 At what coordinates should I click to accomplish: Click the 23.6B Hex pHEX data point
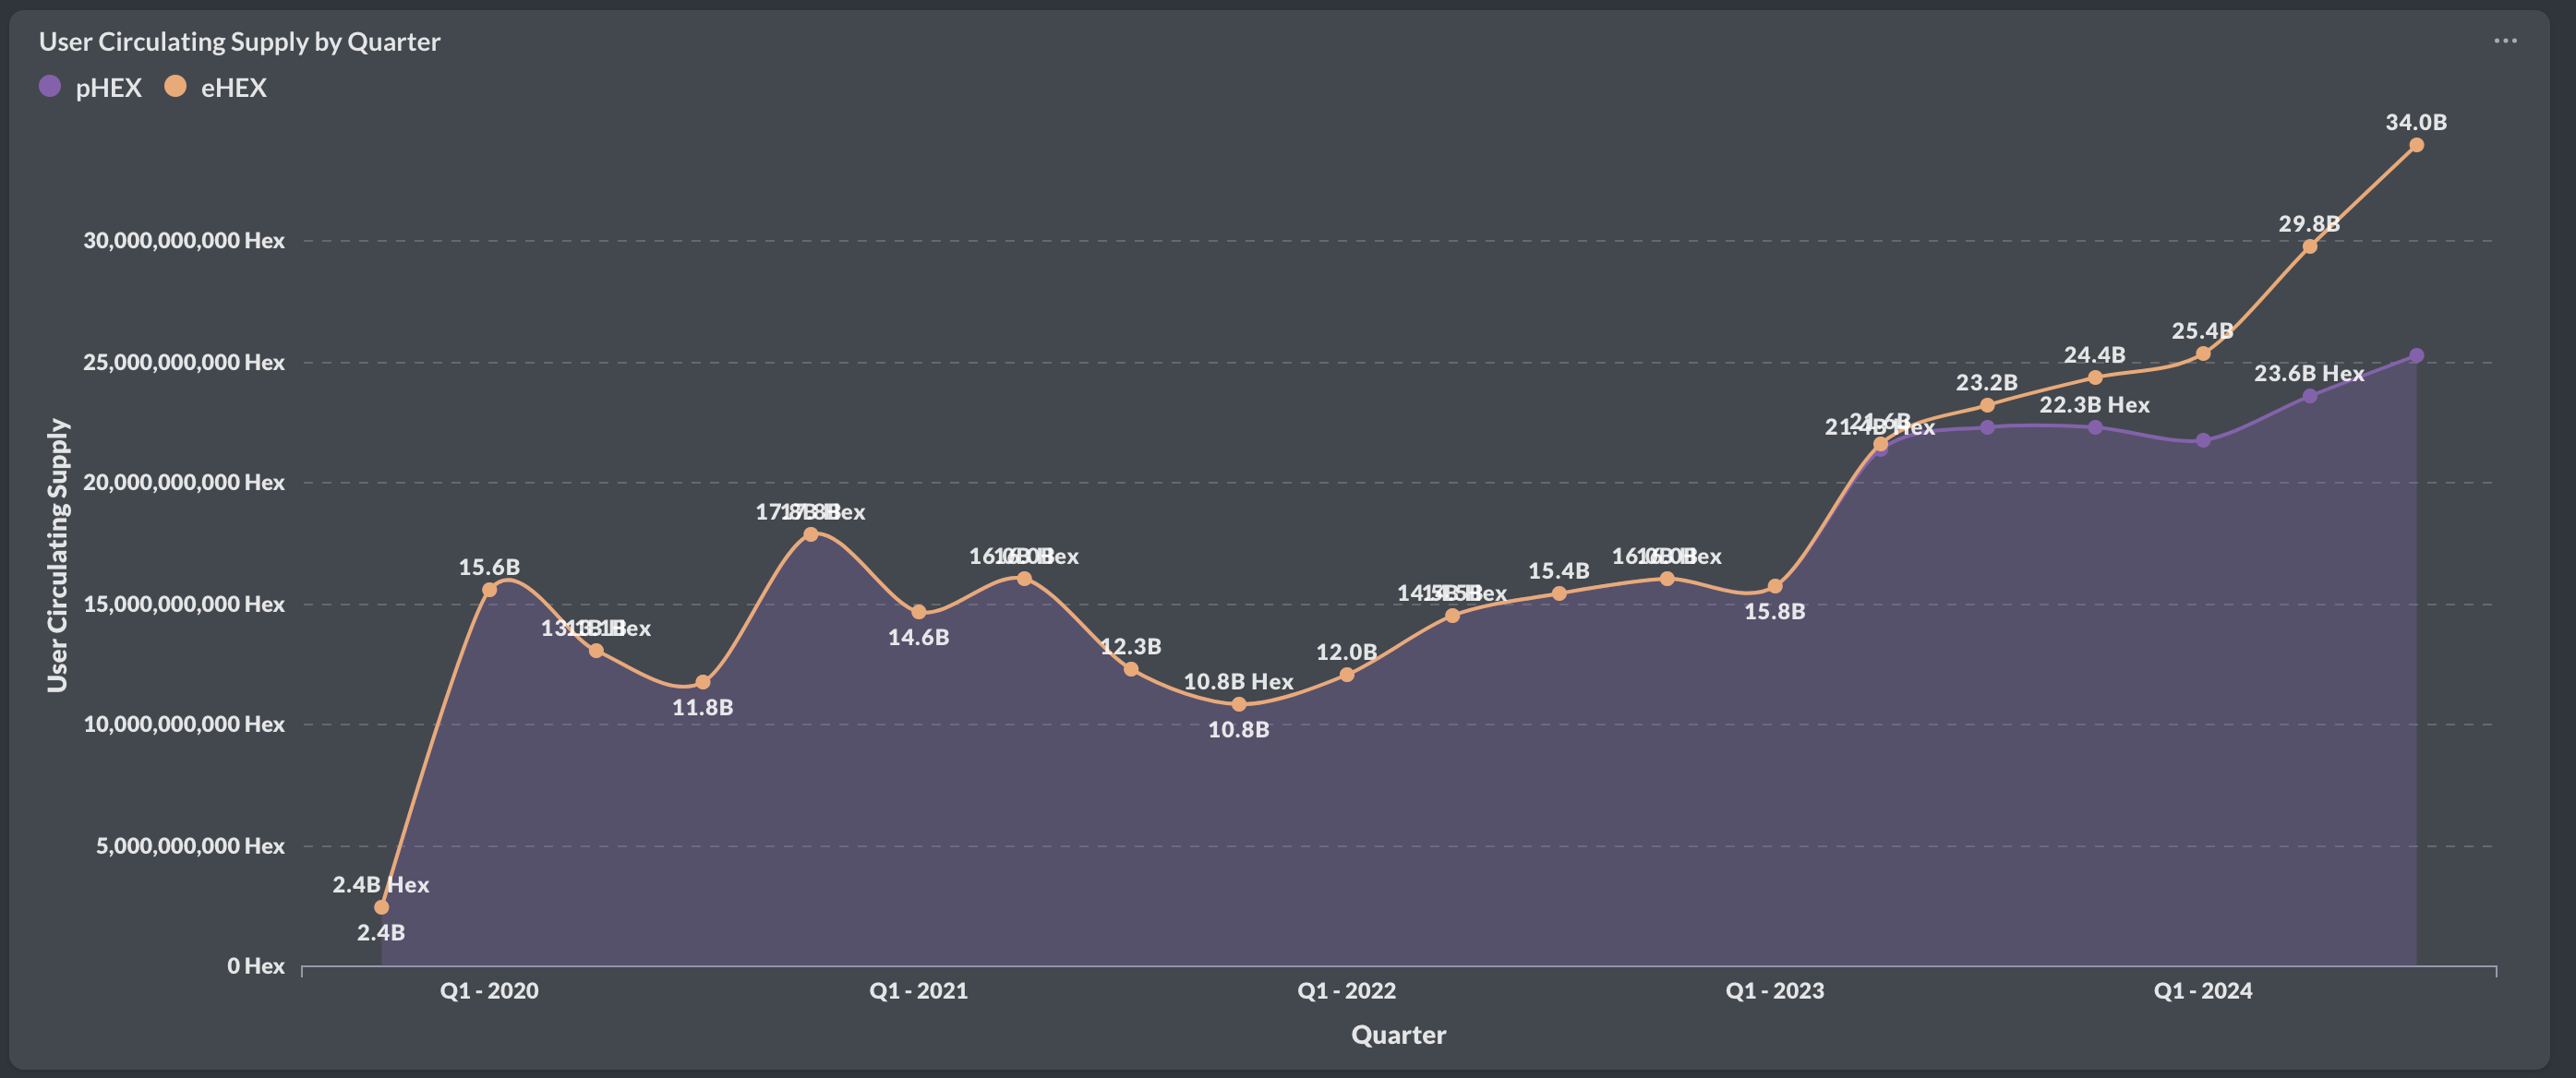(x=2309, y=397)
